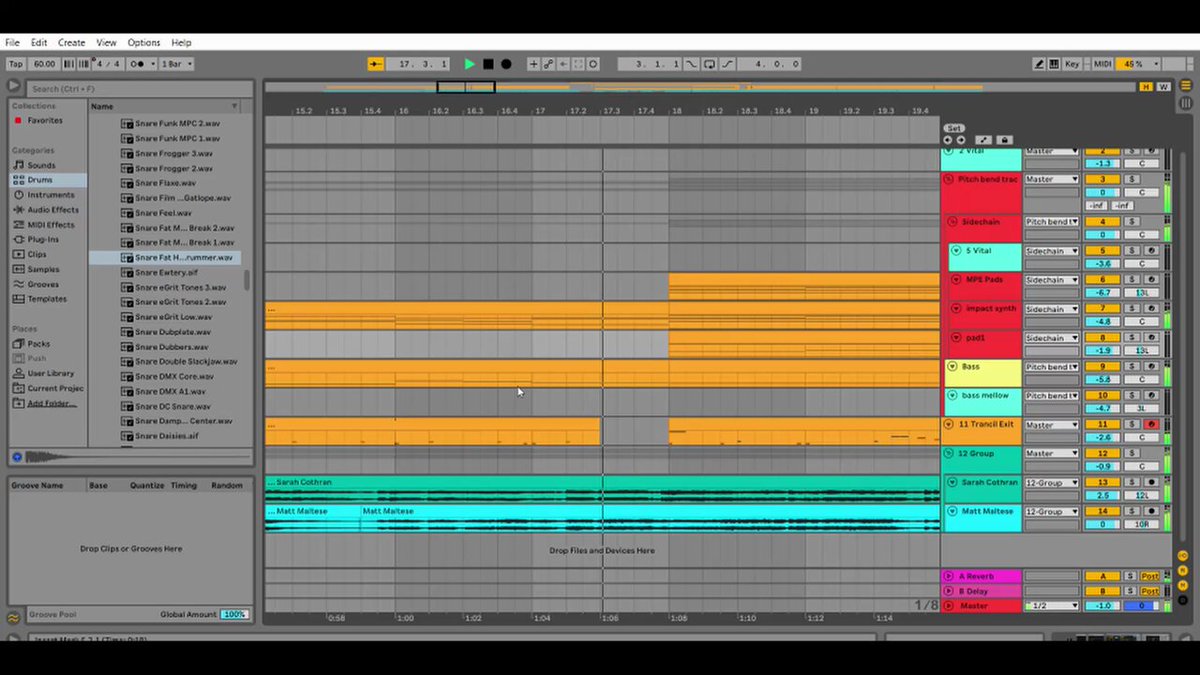Toggle the metronome icon
The width and height of the screenshot is (1200, 675).
pyautogui.click(x=140, y=64)
